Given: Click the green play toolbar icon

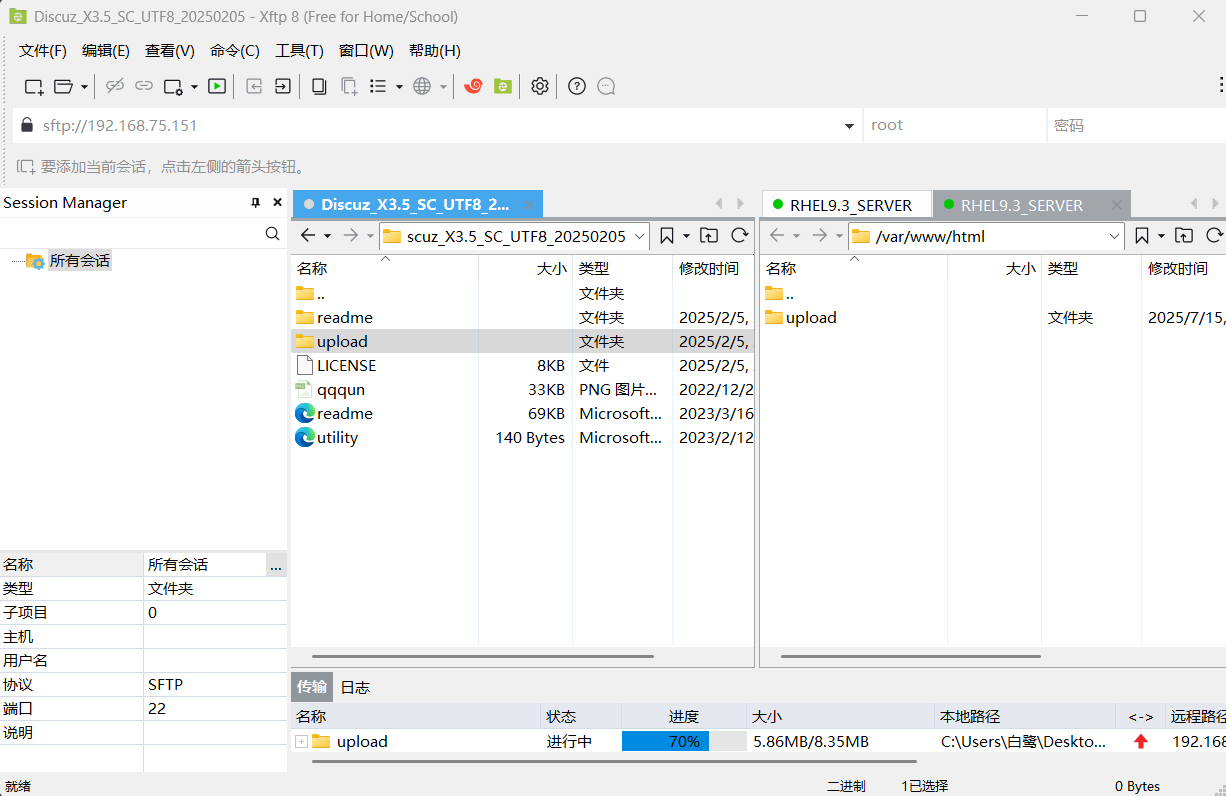Looking at the screenshot, I should pos(217,86).
